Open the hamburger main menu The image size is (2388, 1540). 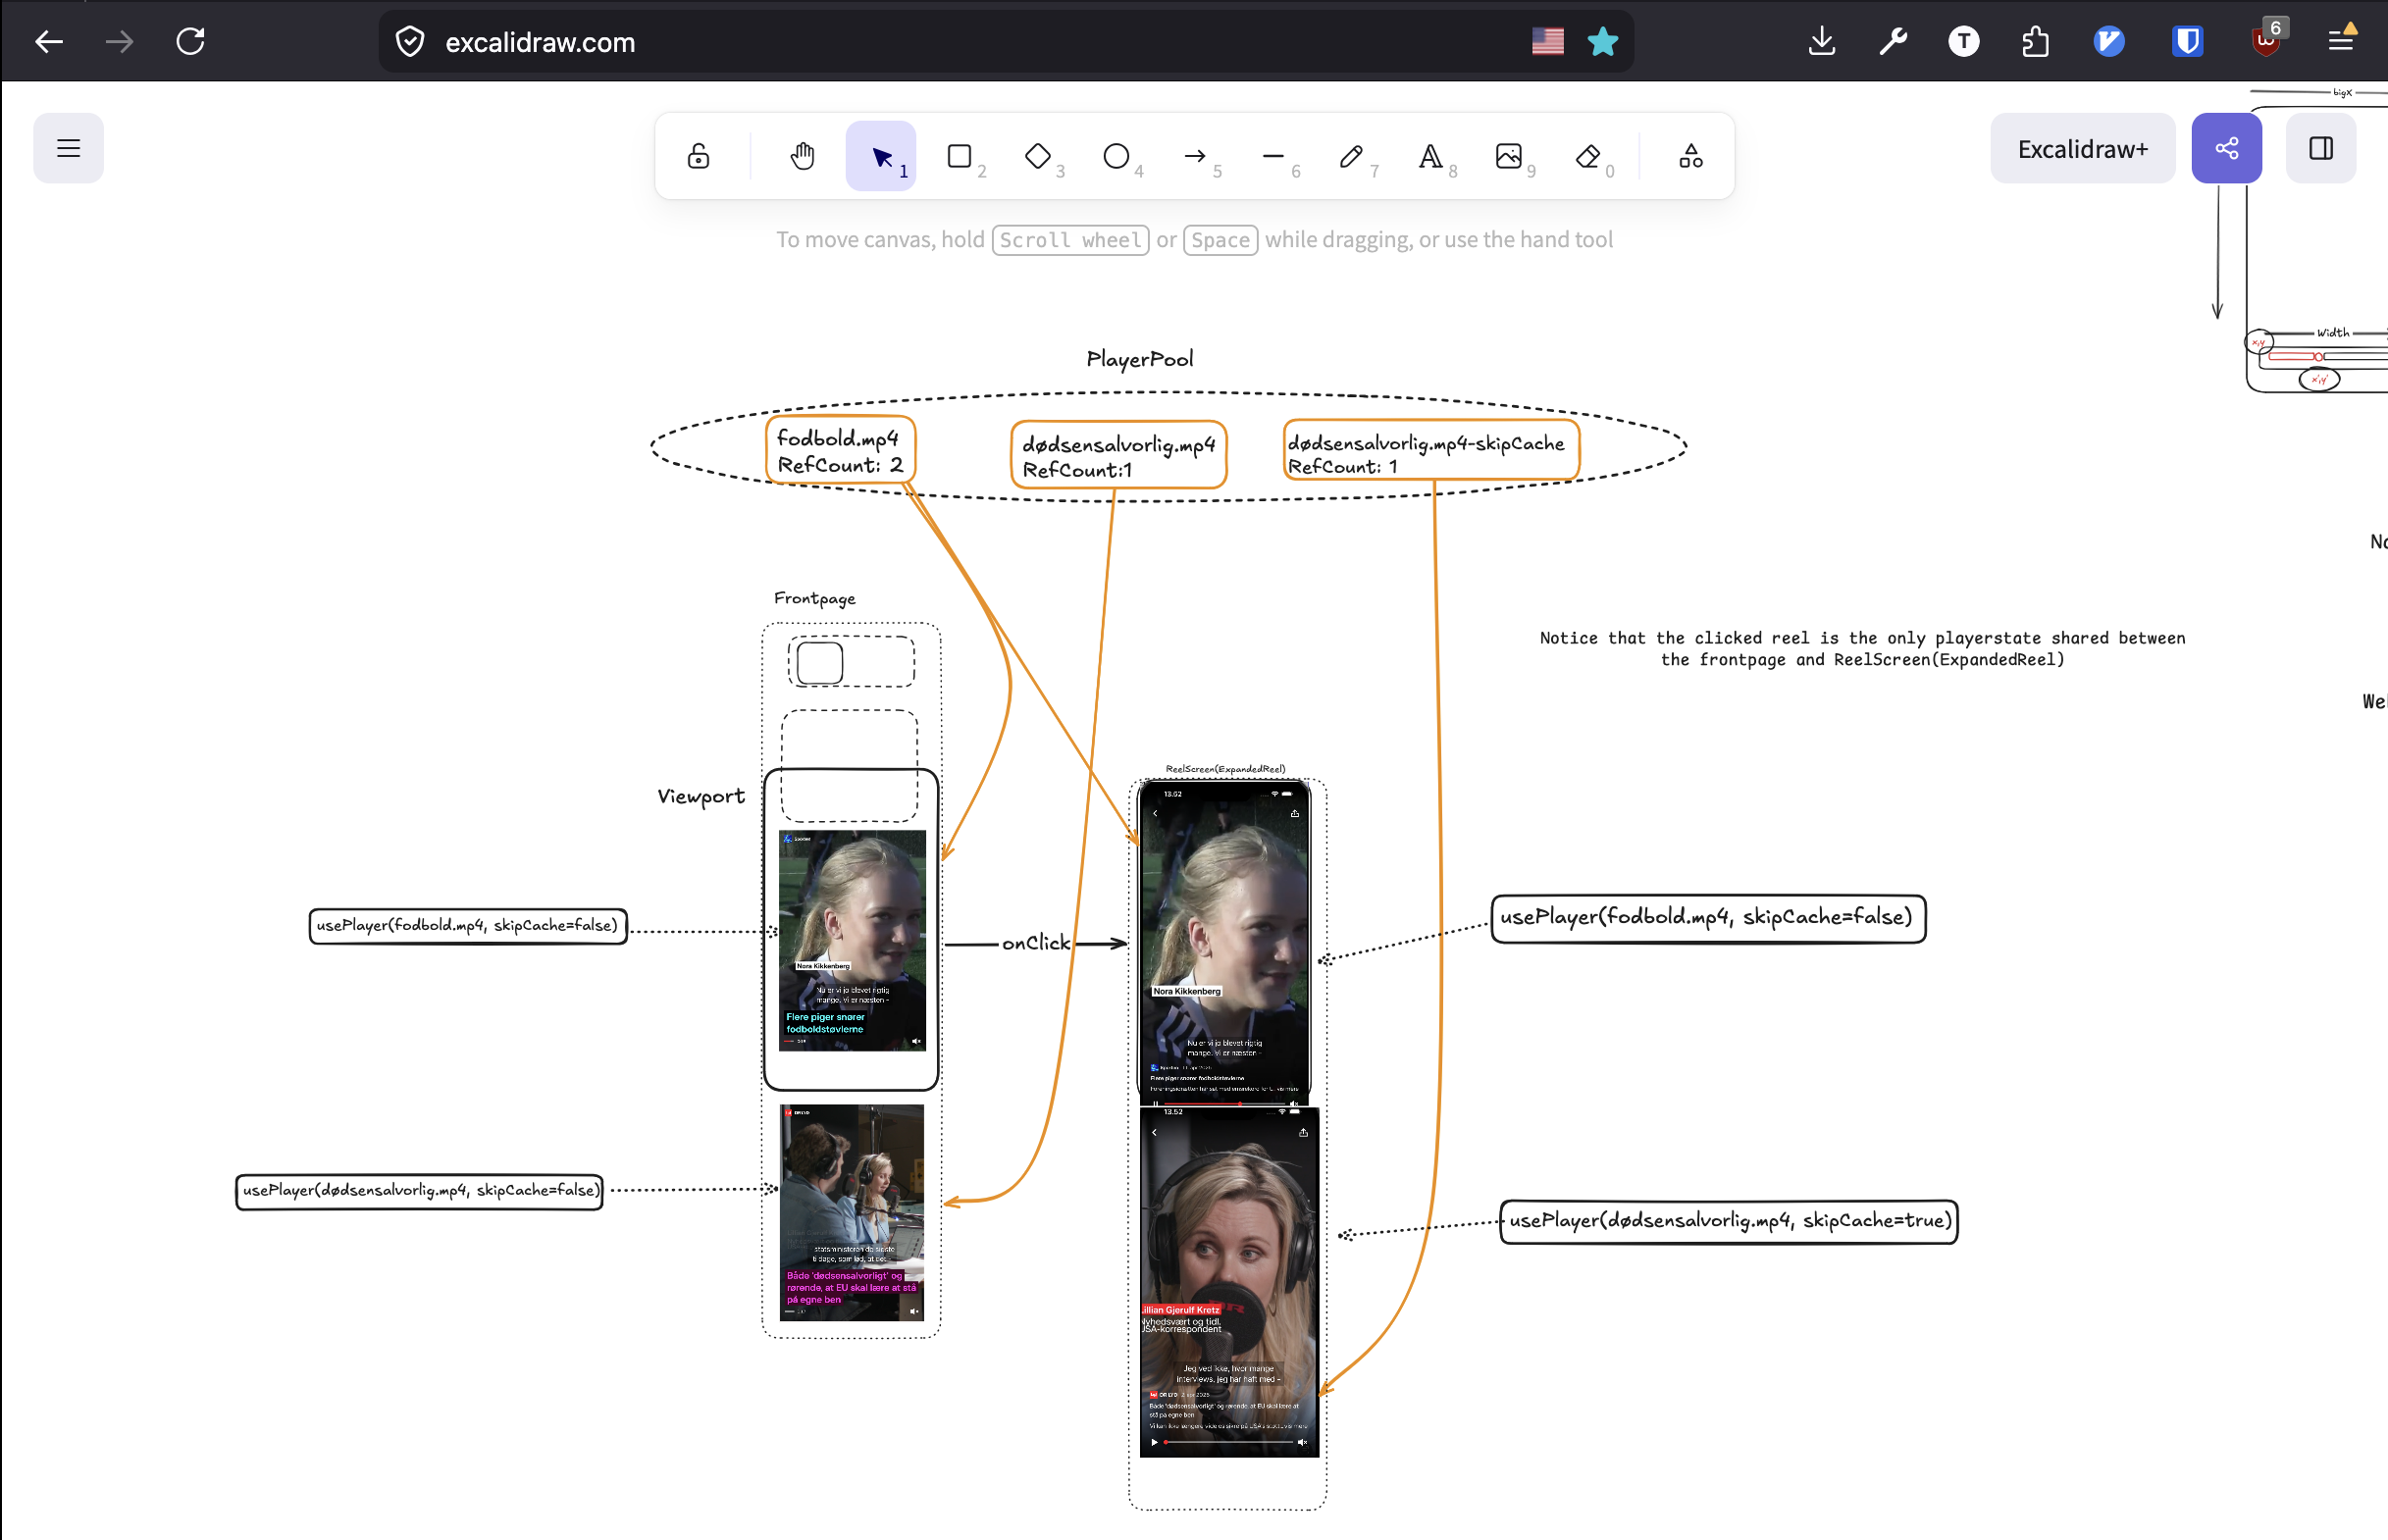point(68,147)
